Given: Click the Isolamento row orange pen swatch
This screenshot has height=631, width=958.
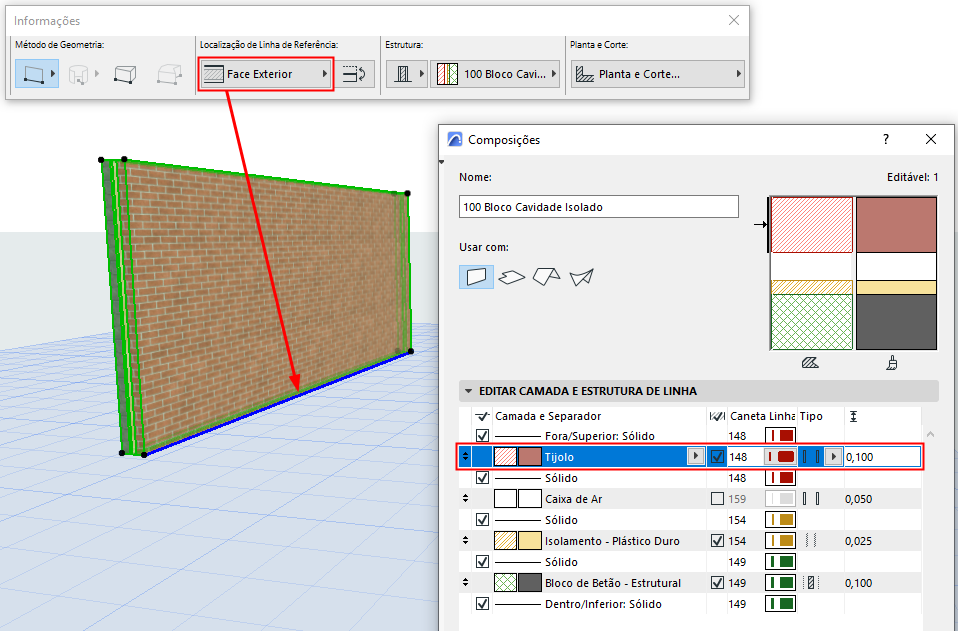Looking at the screenshot, I should coord(780,541).
